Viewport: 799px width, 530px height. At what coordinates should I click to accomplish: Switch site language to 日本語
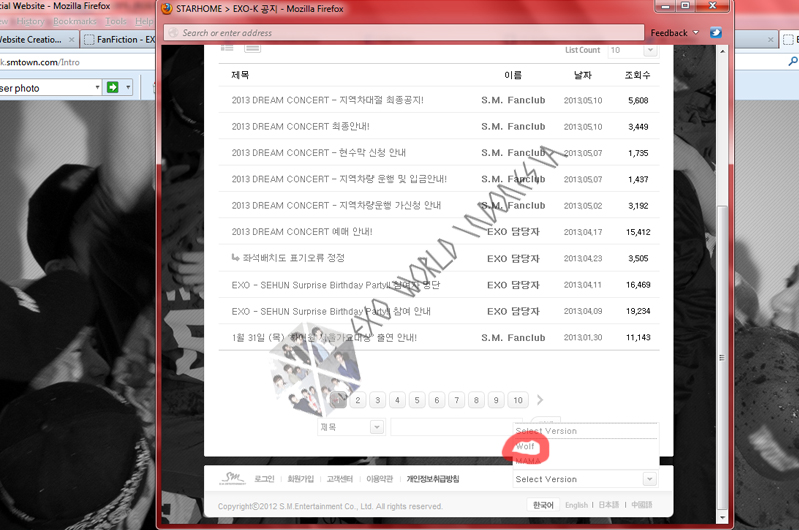(608, 505)
